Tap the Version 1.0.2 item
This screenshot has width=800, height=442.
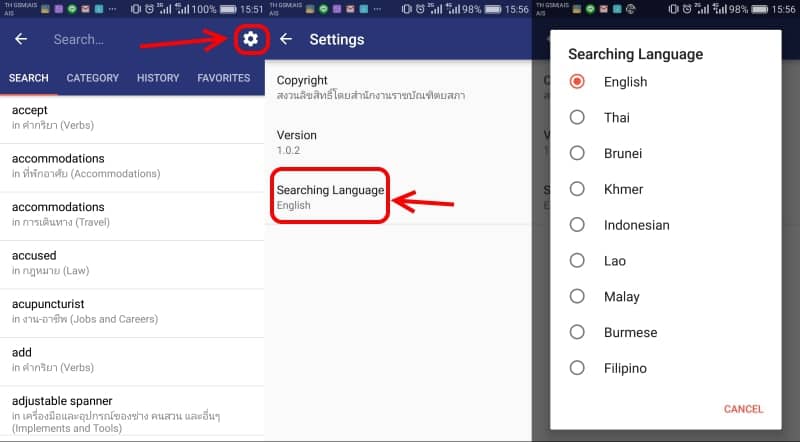(x=398, y=142)
